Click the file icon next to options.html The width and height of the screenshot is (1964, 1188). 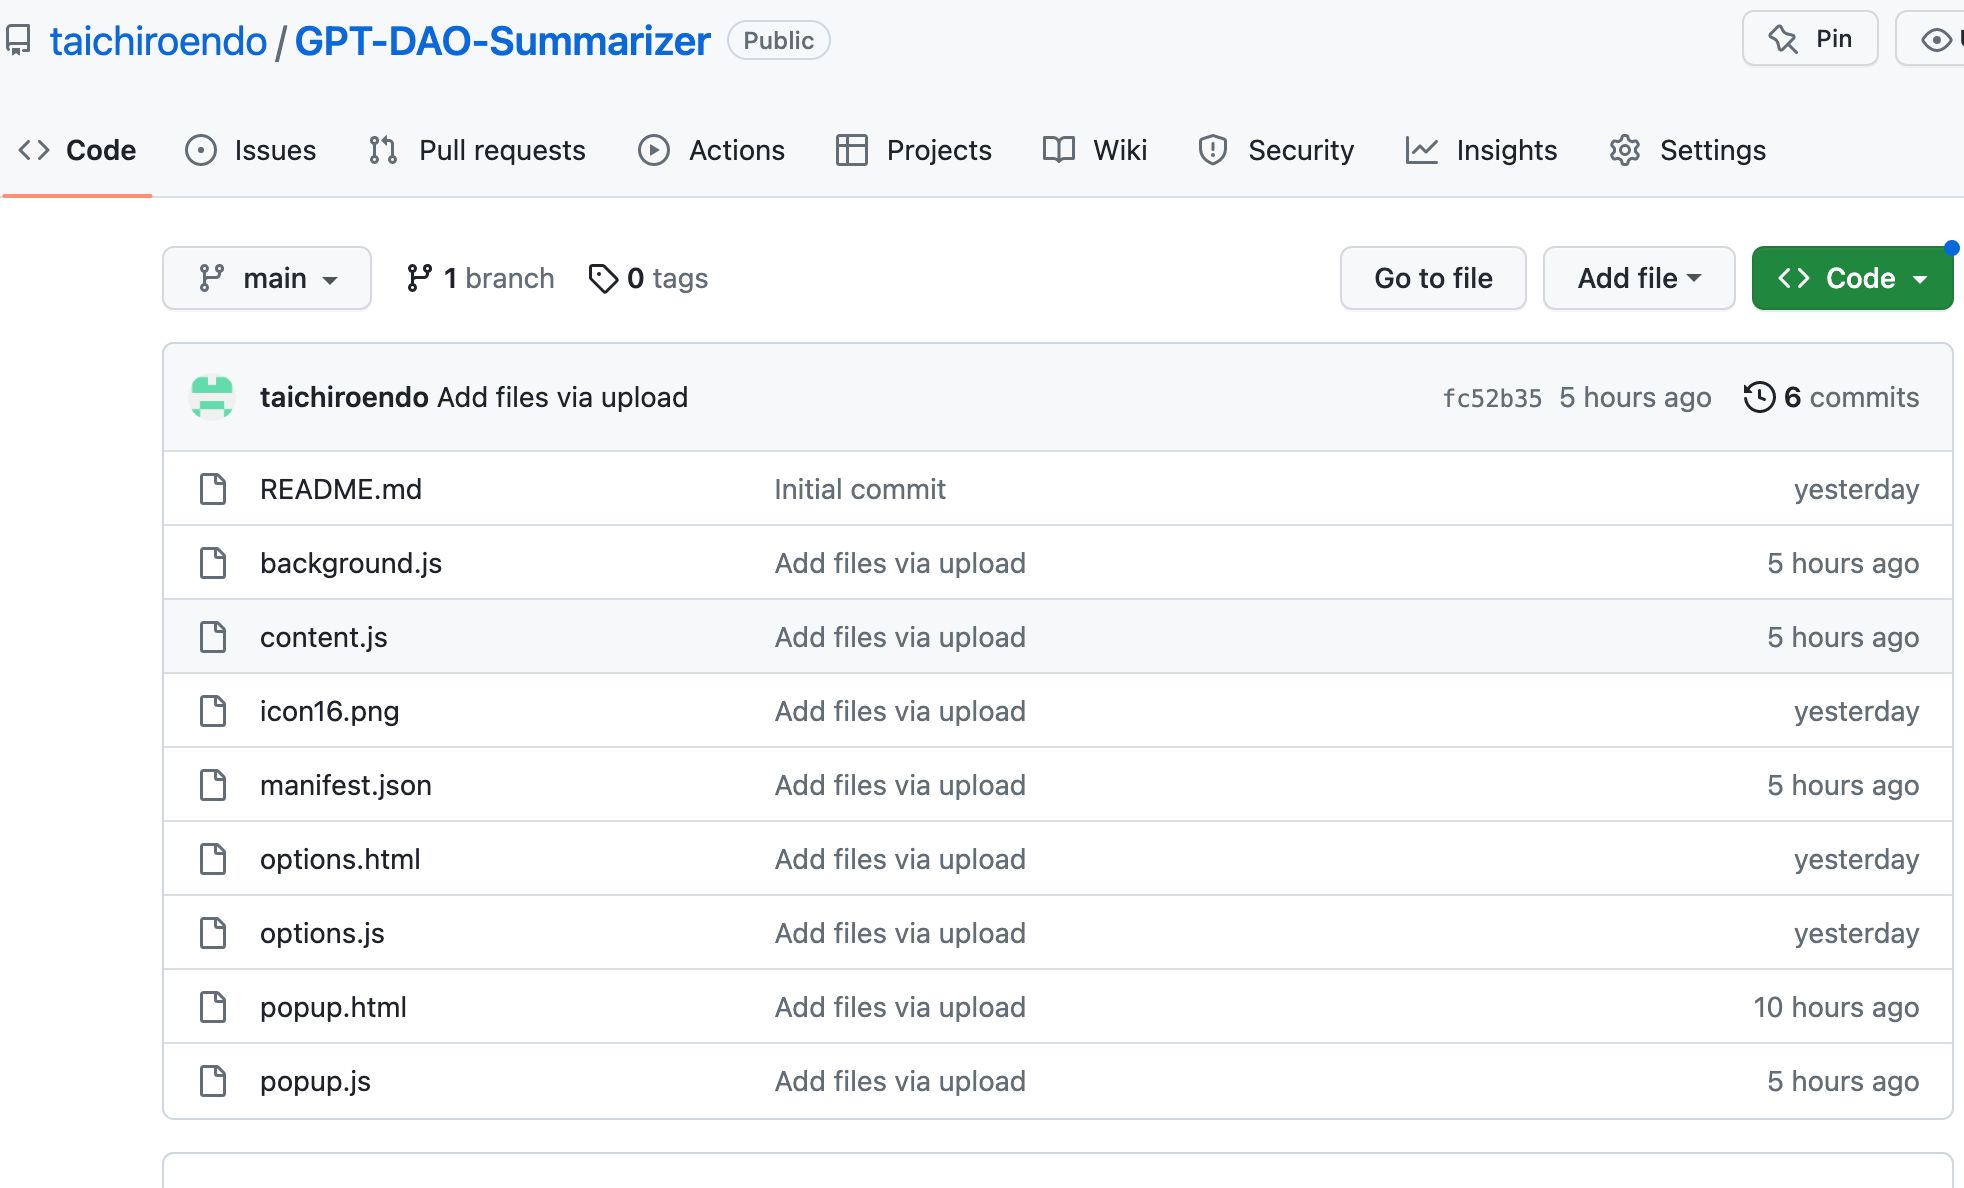click(x=213, y=859)
